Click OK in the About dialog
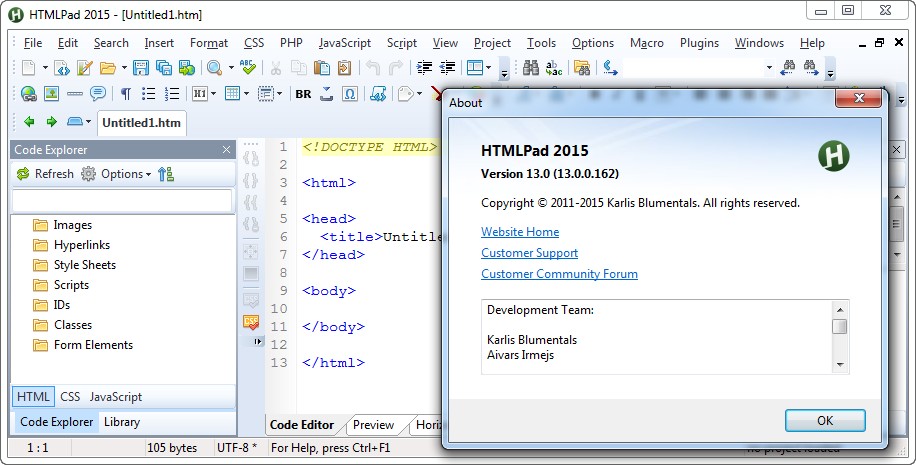This screenshot has height=465, width=916. point(825,421)
